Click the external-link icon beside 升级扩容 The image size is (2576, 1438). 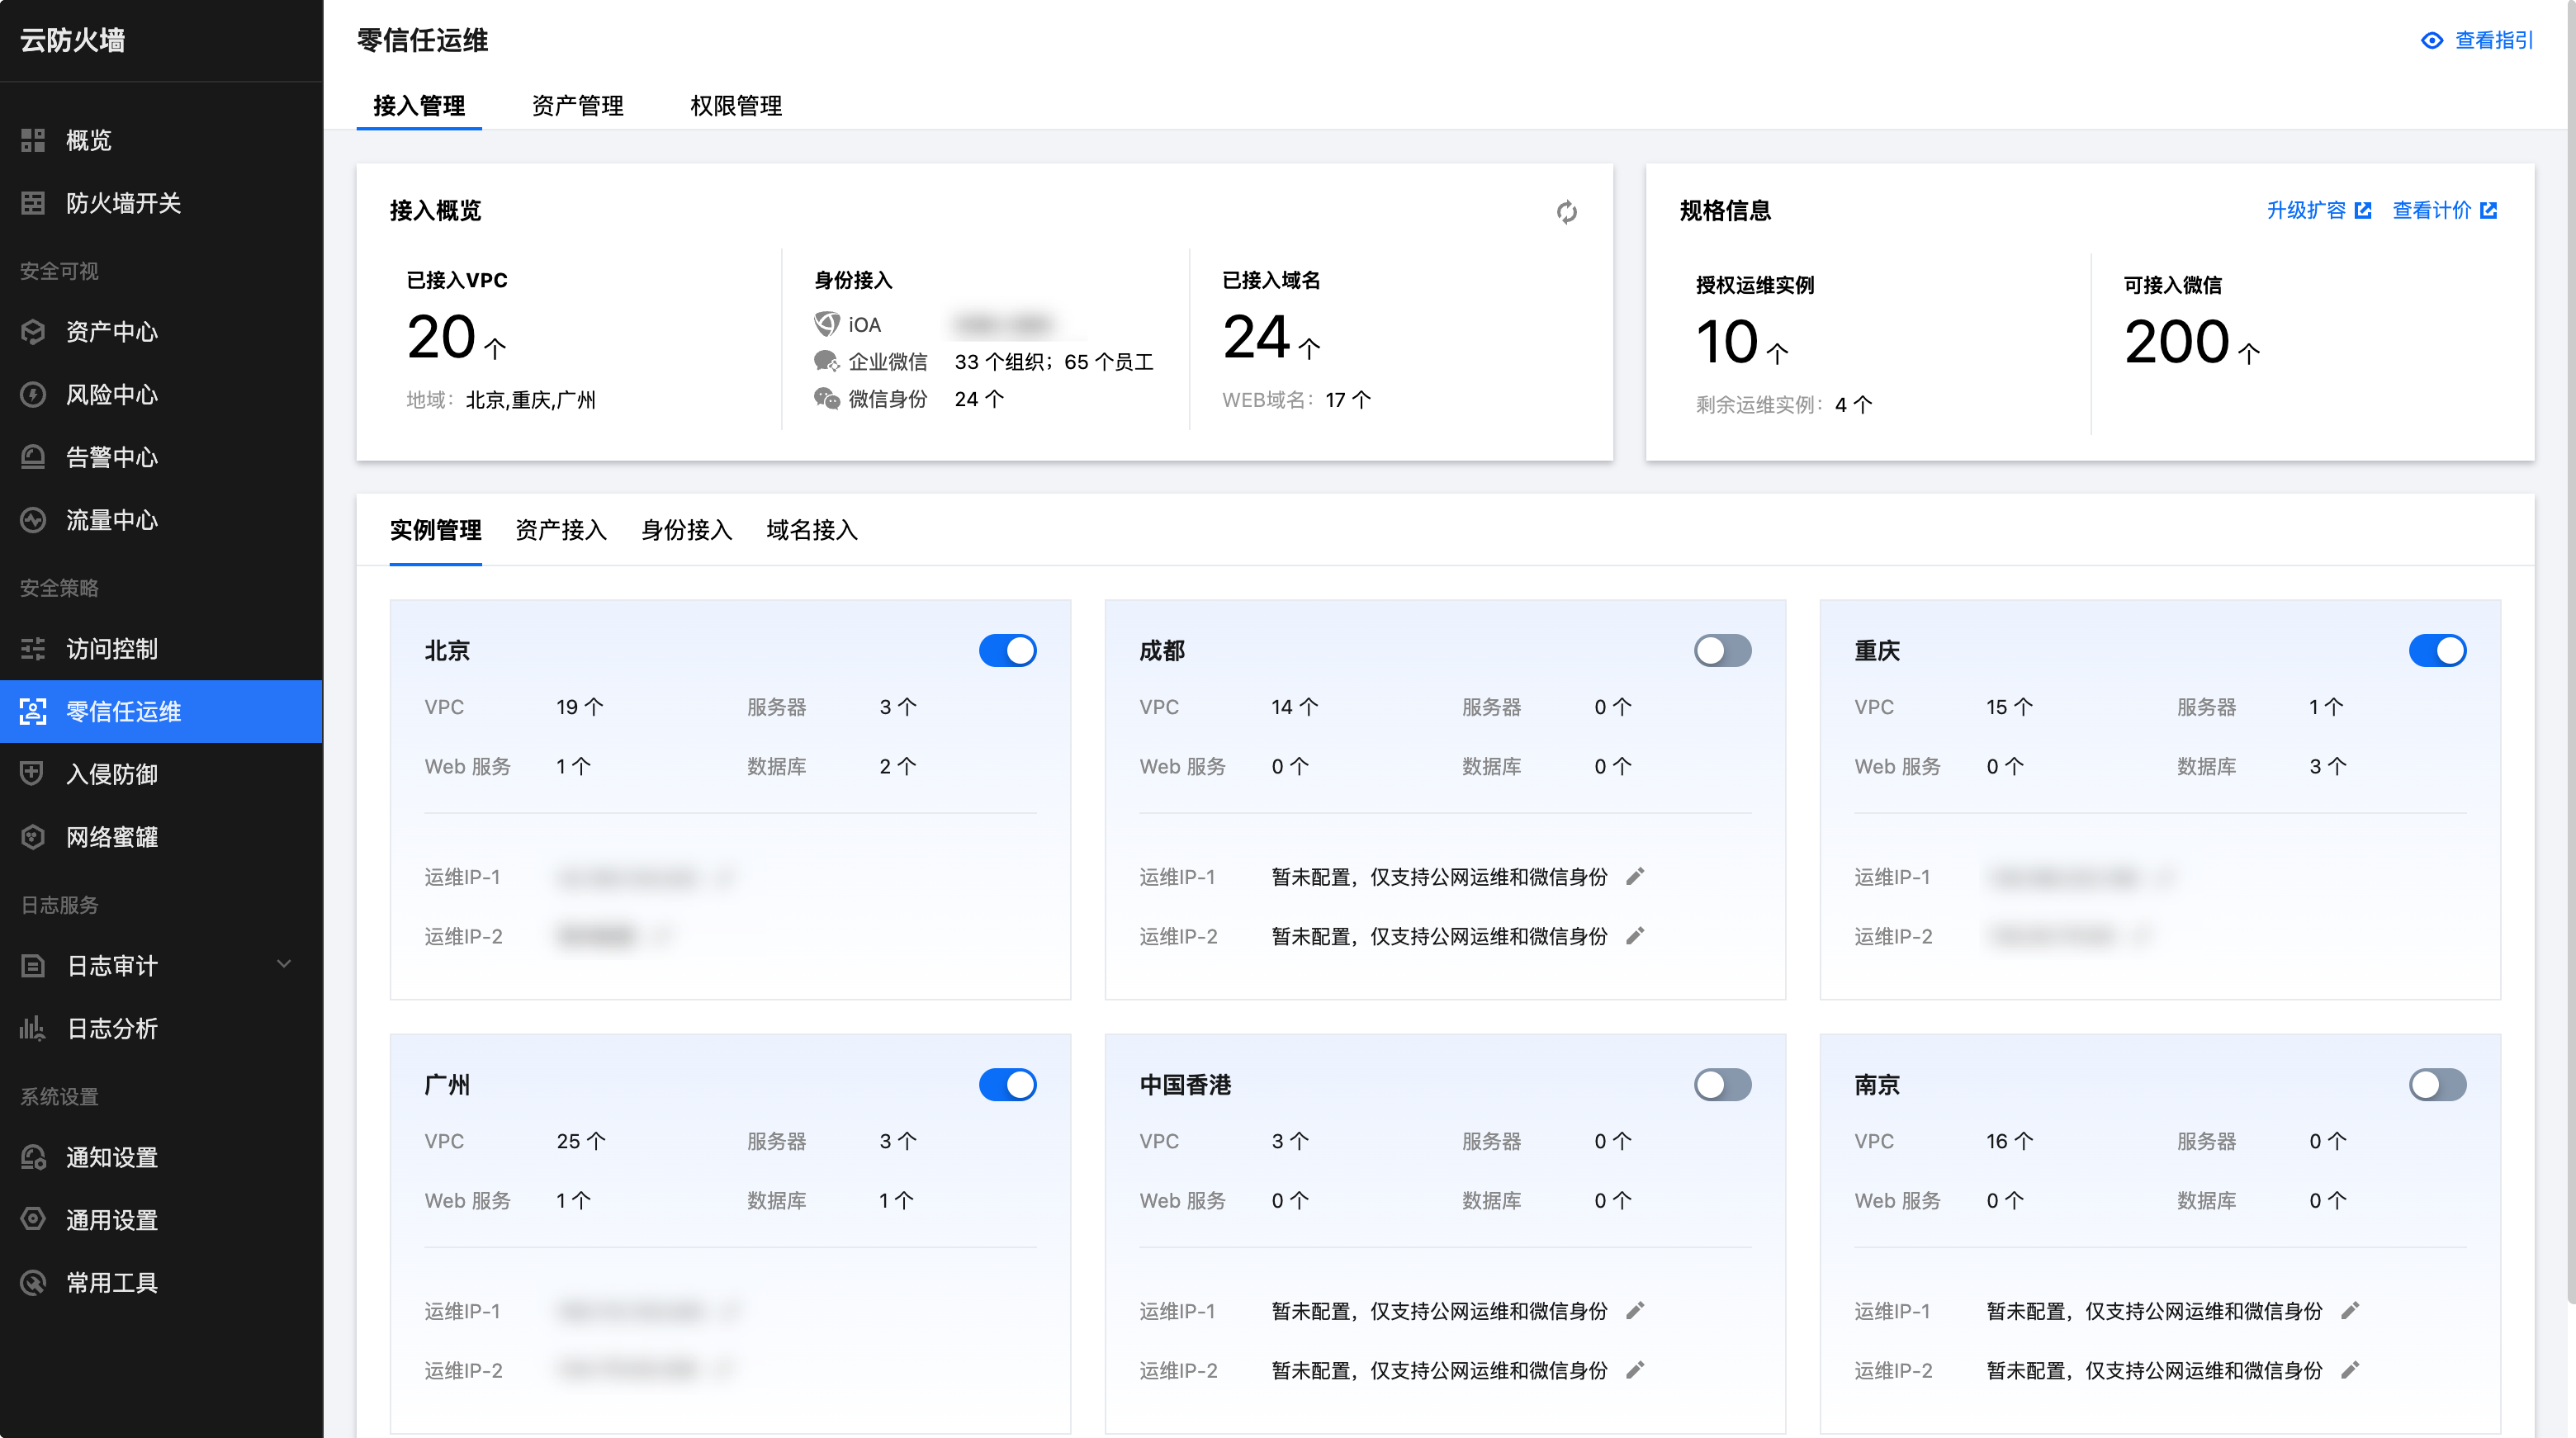click(2363, 210)
